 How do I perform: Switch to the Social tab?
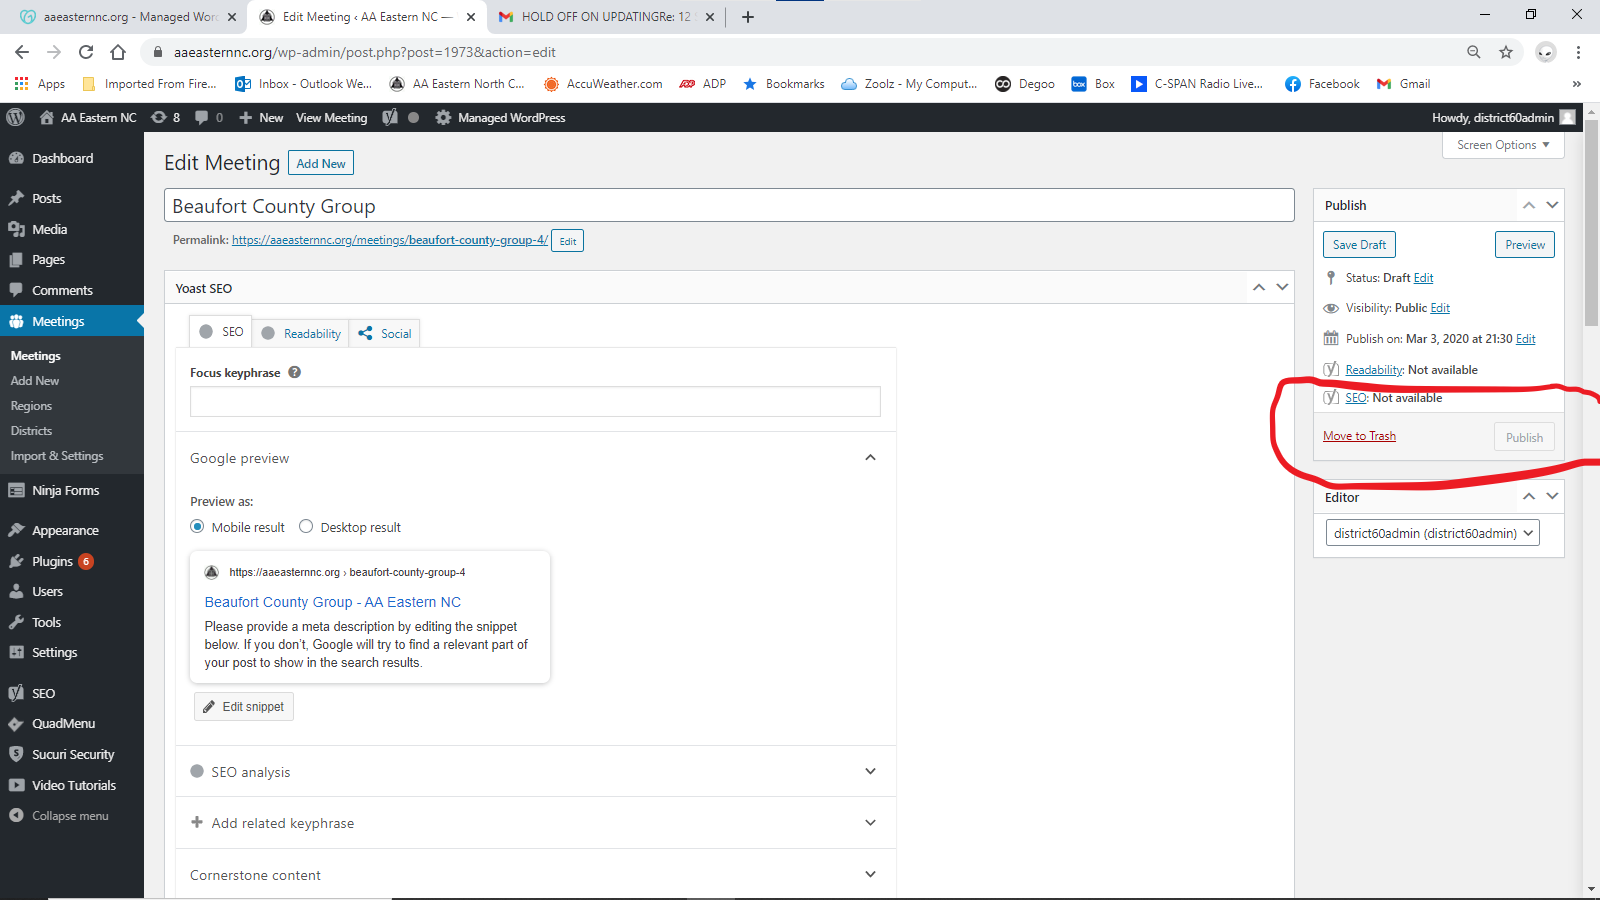[384, 333]
